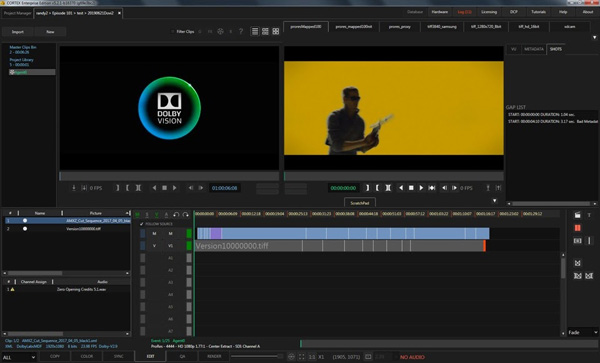Screen dimensions: 600x363
Task: Switch to list view icon
Action: (255, 31)
